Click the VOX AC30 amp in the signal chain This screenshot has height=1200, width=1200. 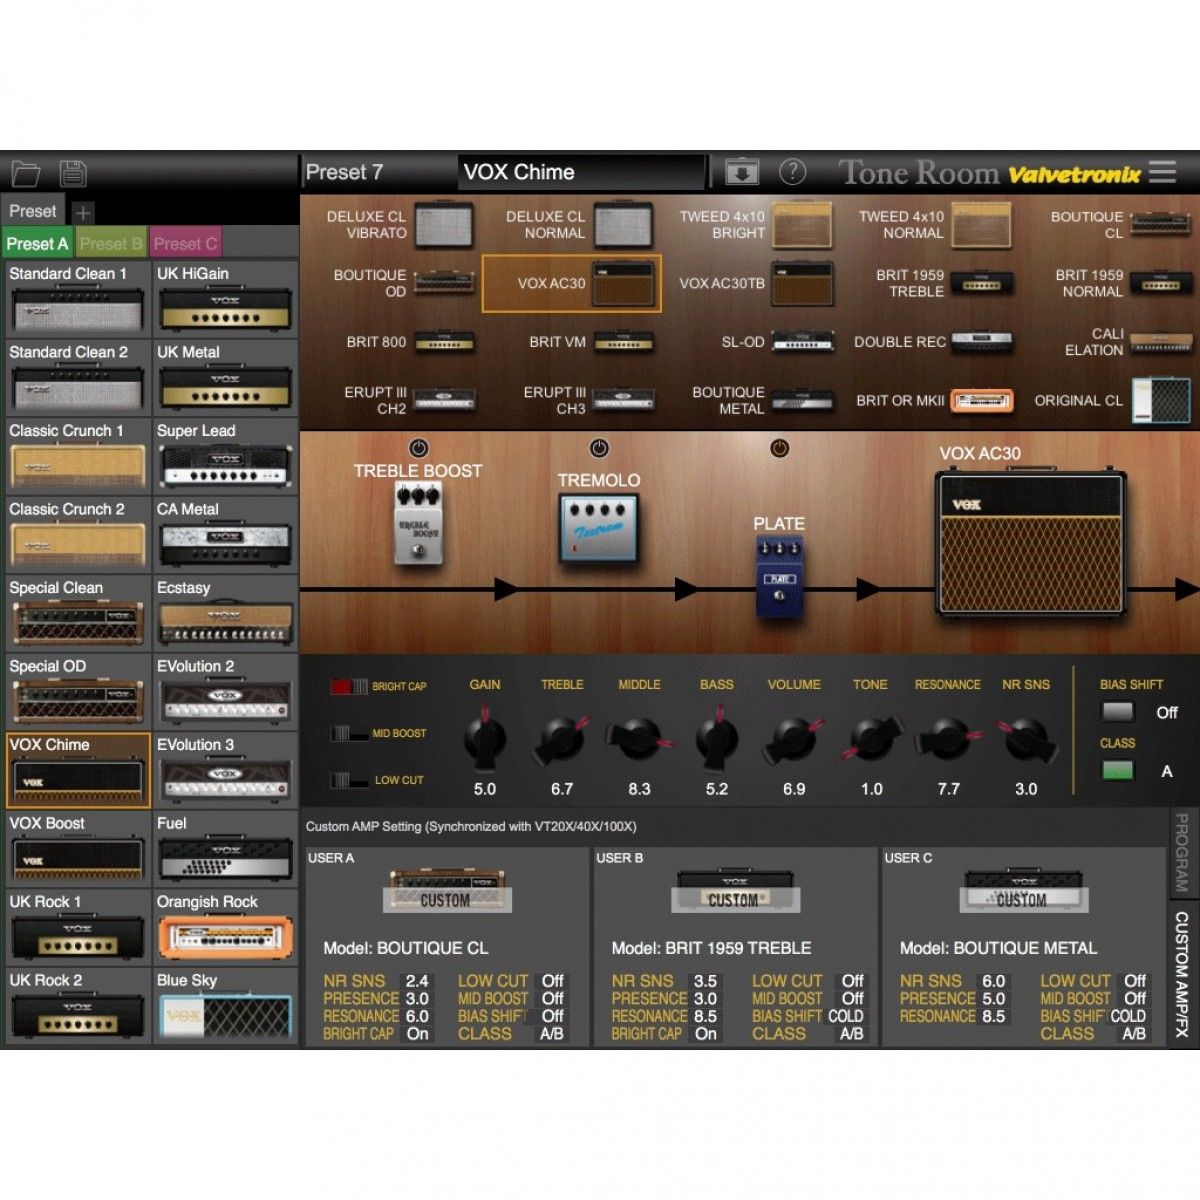pos(1025,545)
